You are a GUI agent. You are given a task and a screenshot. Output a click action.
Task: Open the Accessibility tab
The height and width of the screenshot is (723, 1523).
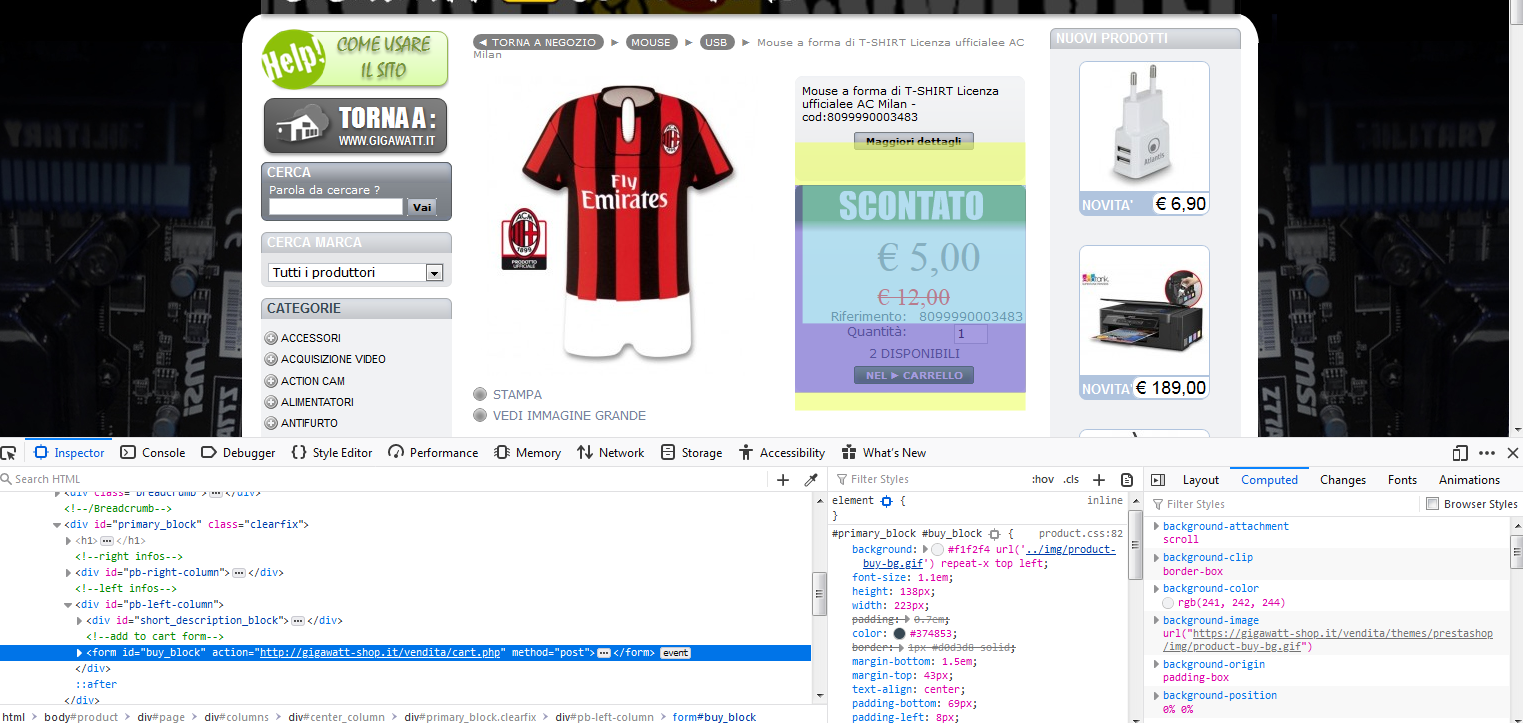(x=782, y=453)
